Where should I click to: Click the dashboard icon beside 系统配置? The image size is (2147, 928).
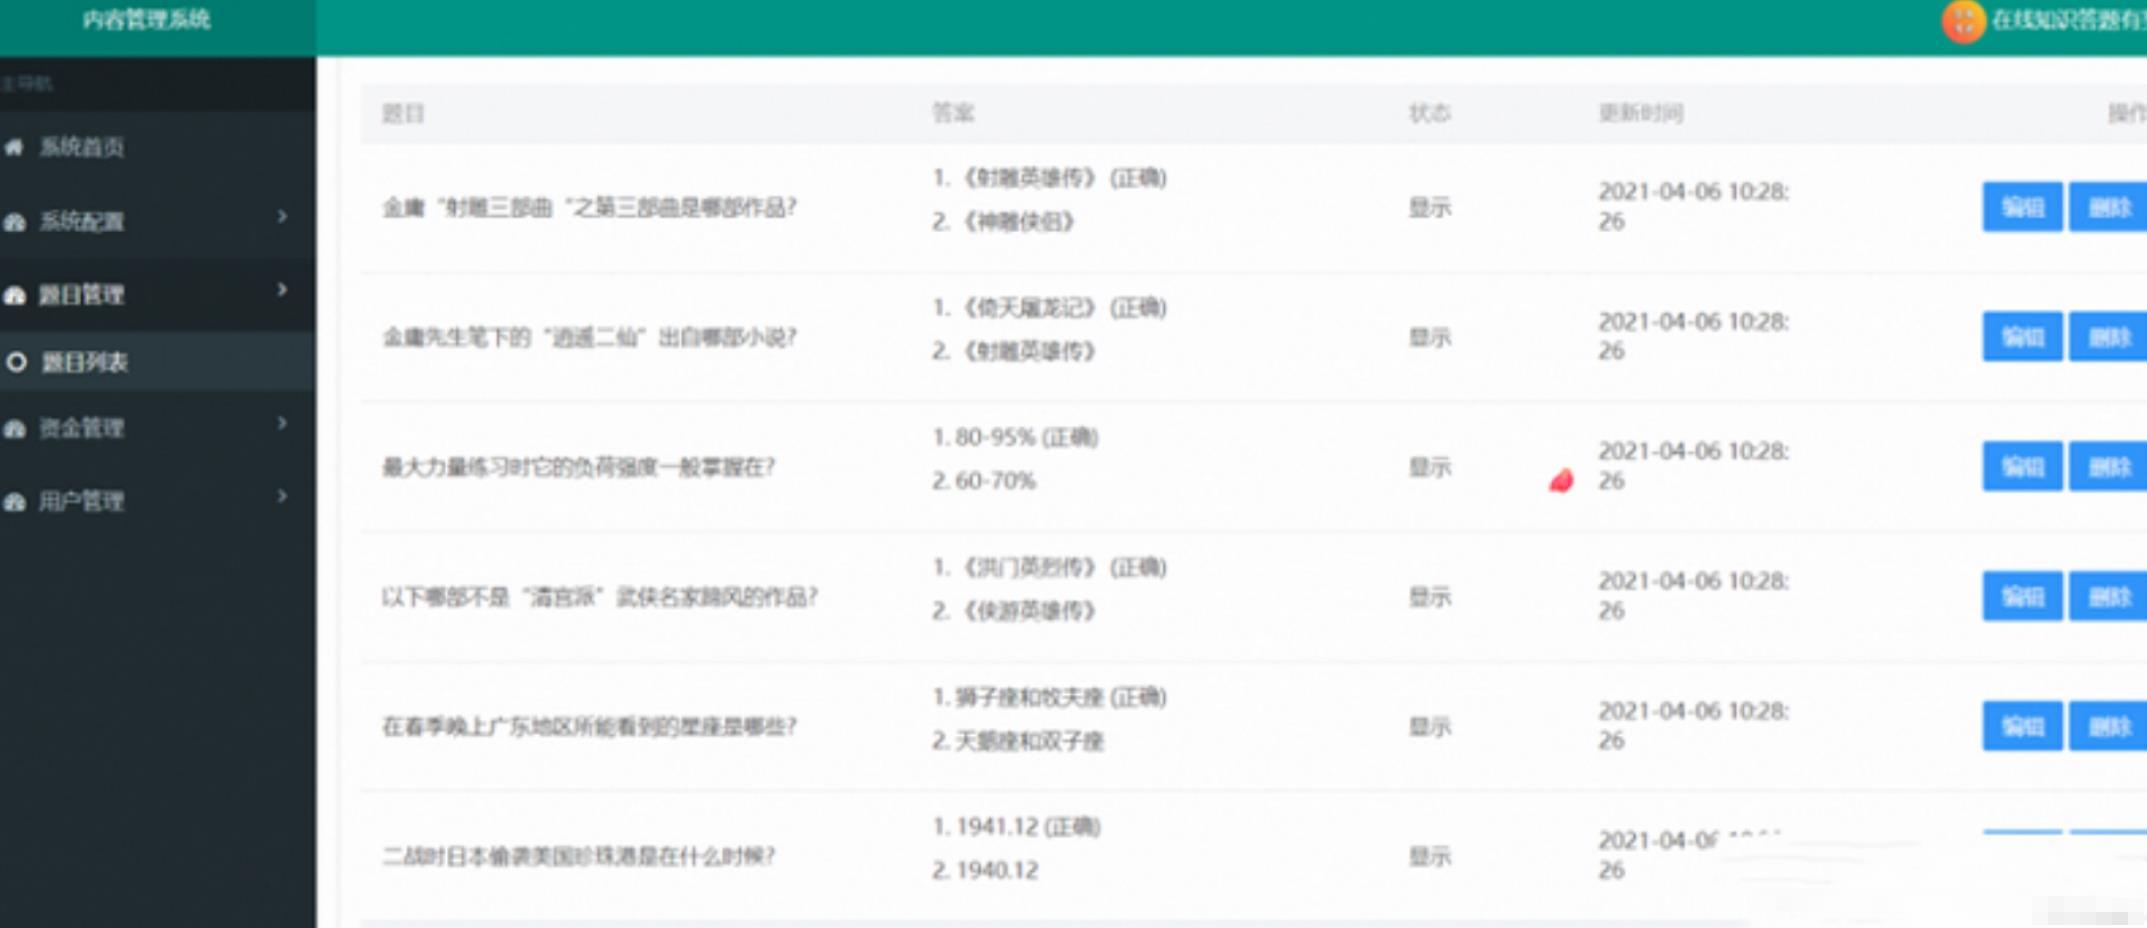(x=14, y=221)
